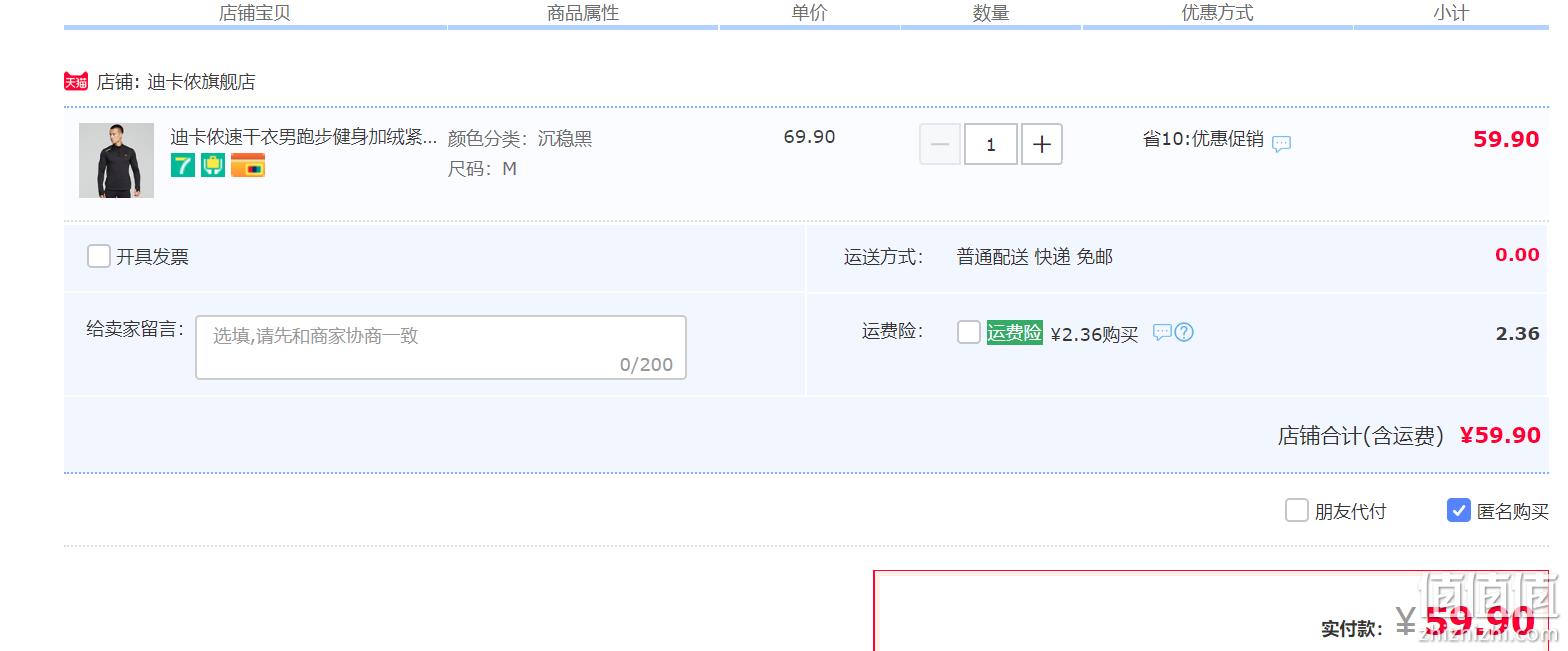1568x651 pixels.
Task: Visit the 迪卡侬旗舰店 store link
Action: 201,82
